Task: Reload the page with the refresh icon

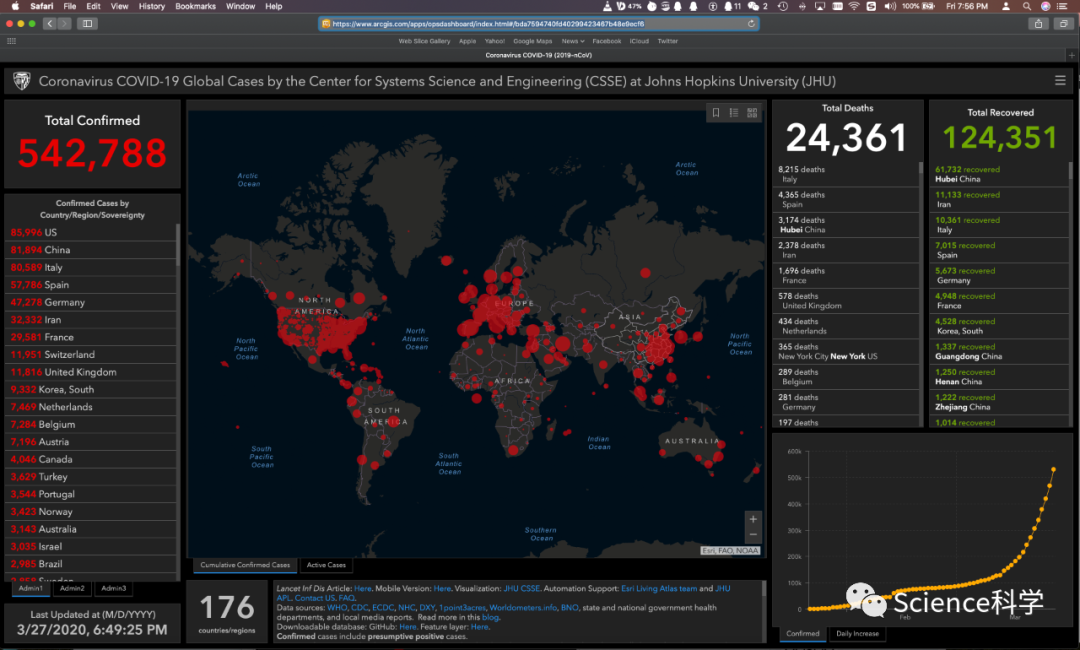Action: (x=751, y=23)
